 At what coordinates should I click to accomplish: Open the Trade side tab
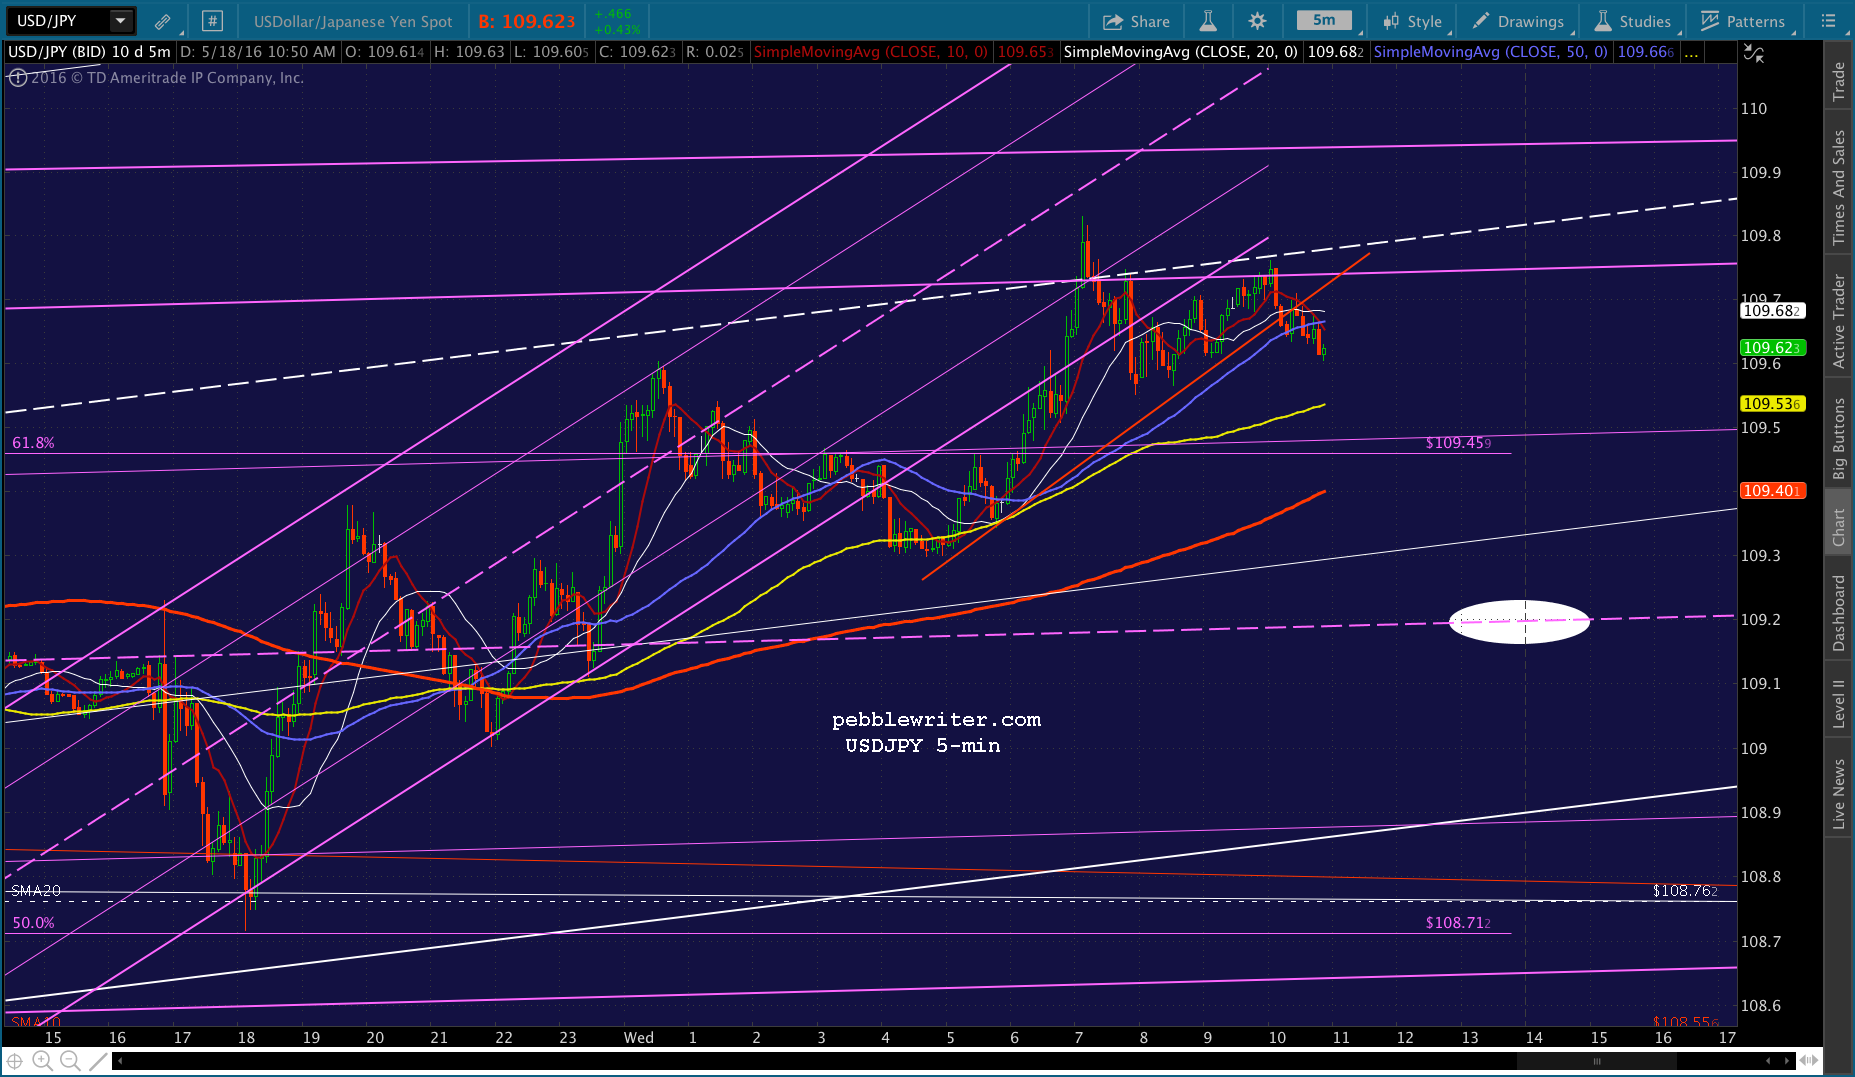(1838, 81)
